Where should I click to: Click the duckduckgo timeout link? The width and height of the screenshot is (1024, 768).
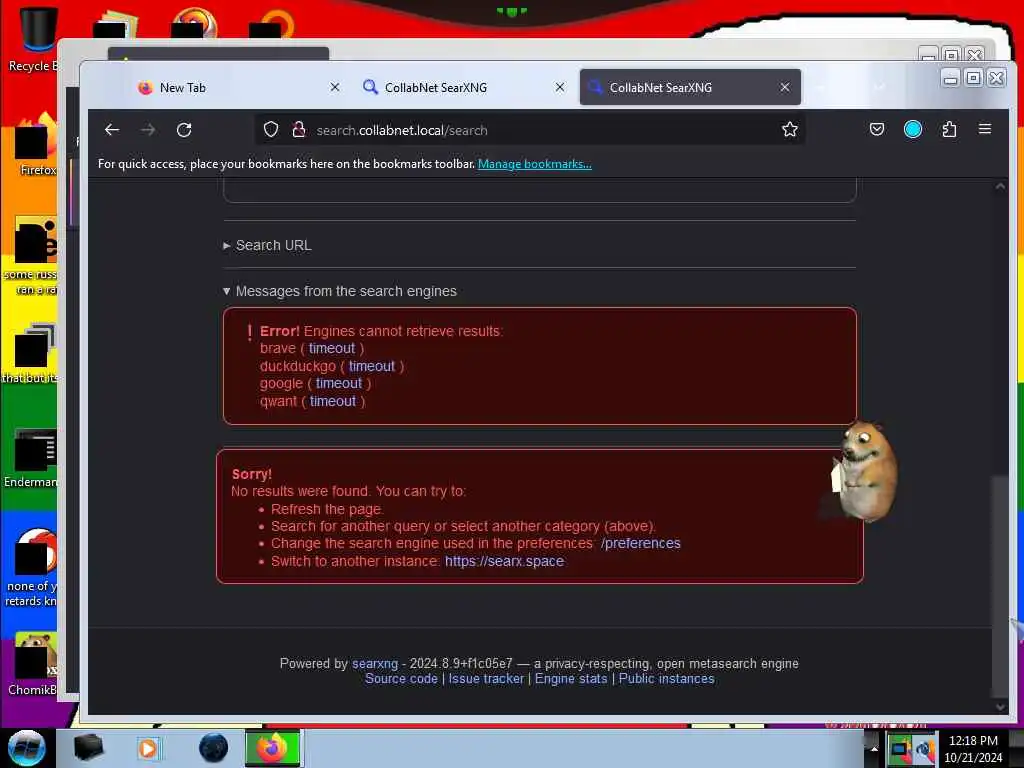click(372, 366)
